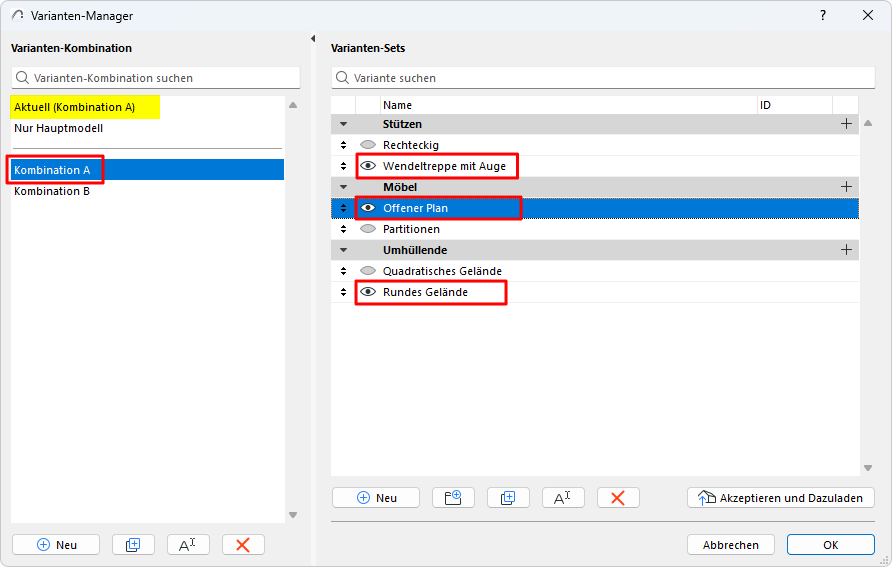Click Varianten-Kombination suchen search field
The width and height of the screenshot is (892, 567).
[x=156, y=78]
